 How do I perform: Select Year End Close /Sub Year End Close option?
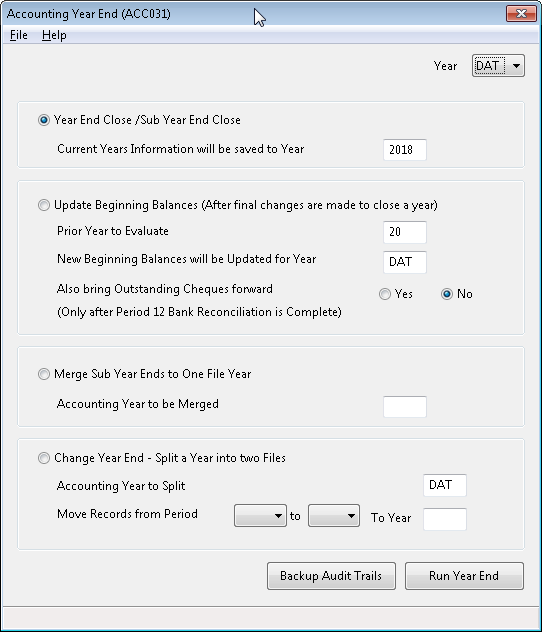pyautogui.click(x=44, y=120)
